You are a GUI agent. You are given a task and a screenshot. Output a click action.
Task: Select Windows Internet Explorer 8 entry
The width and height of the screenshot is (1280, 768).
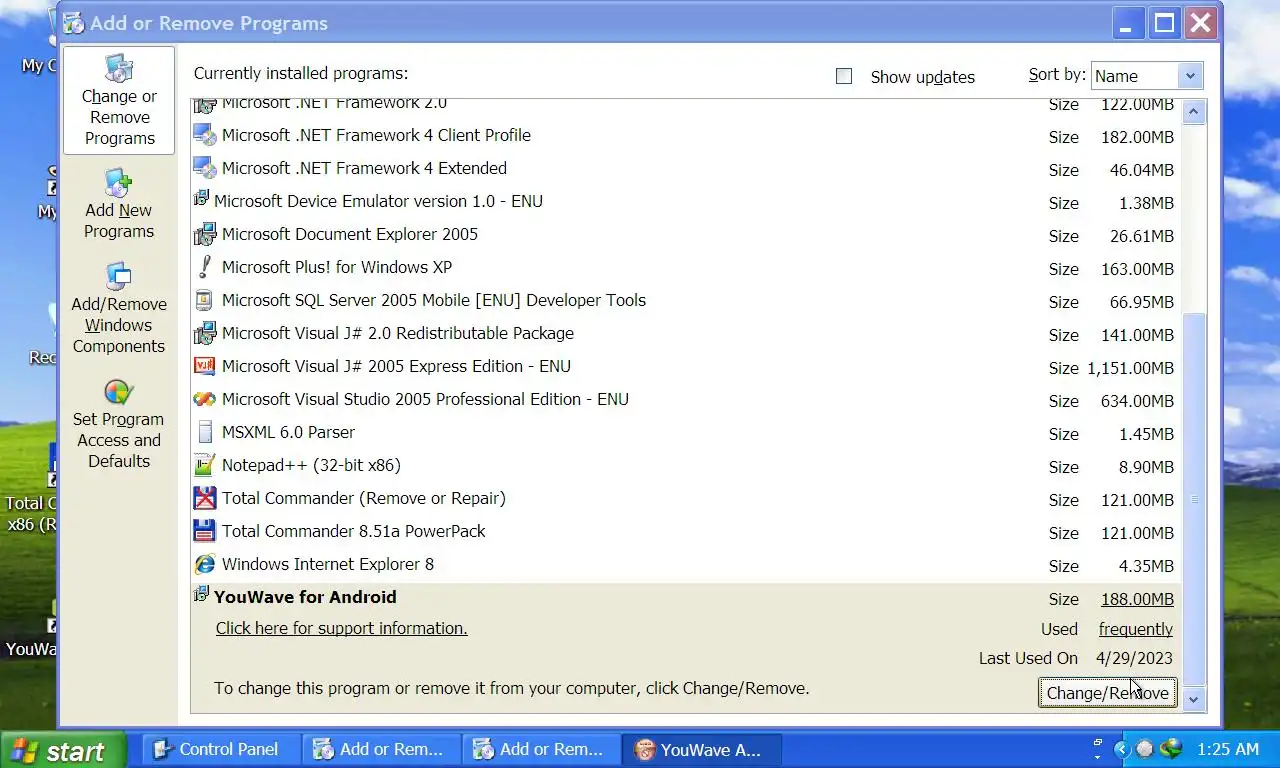686,564
